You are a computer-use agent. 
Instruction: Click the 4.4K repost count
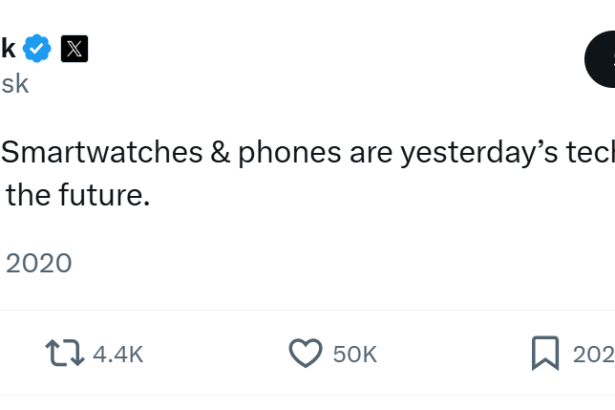pos(118,354)
